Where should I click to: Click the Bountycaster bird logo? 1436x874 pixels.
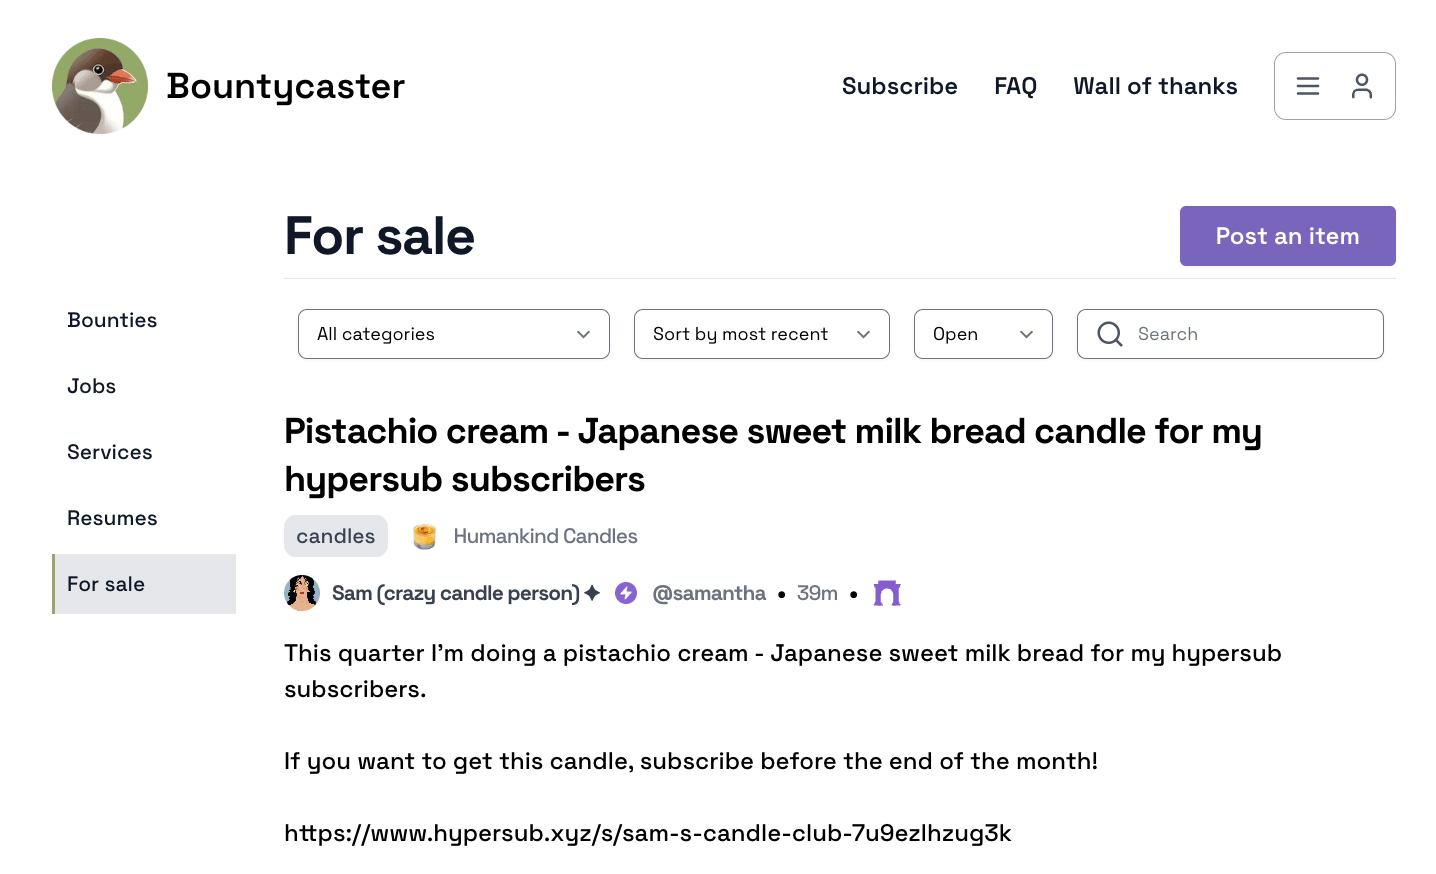point(100,86)
